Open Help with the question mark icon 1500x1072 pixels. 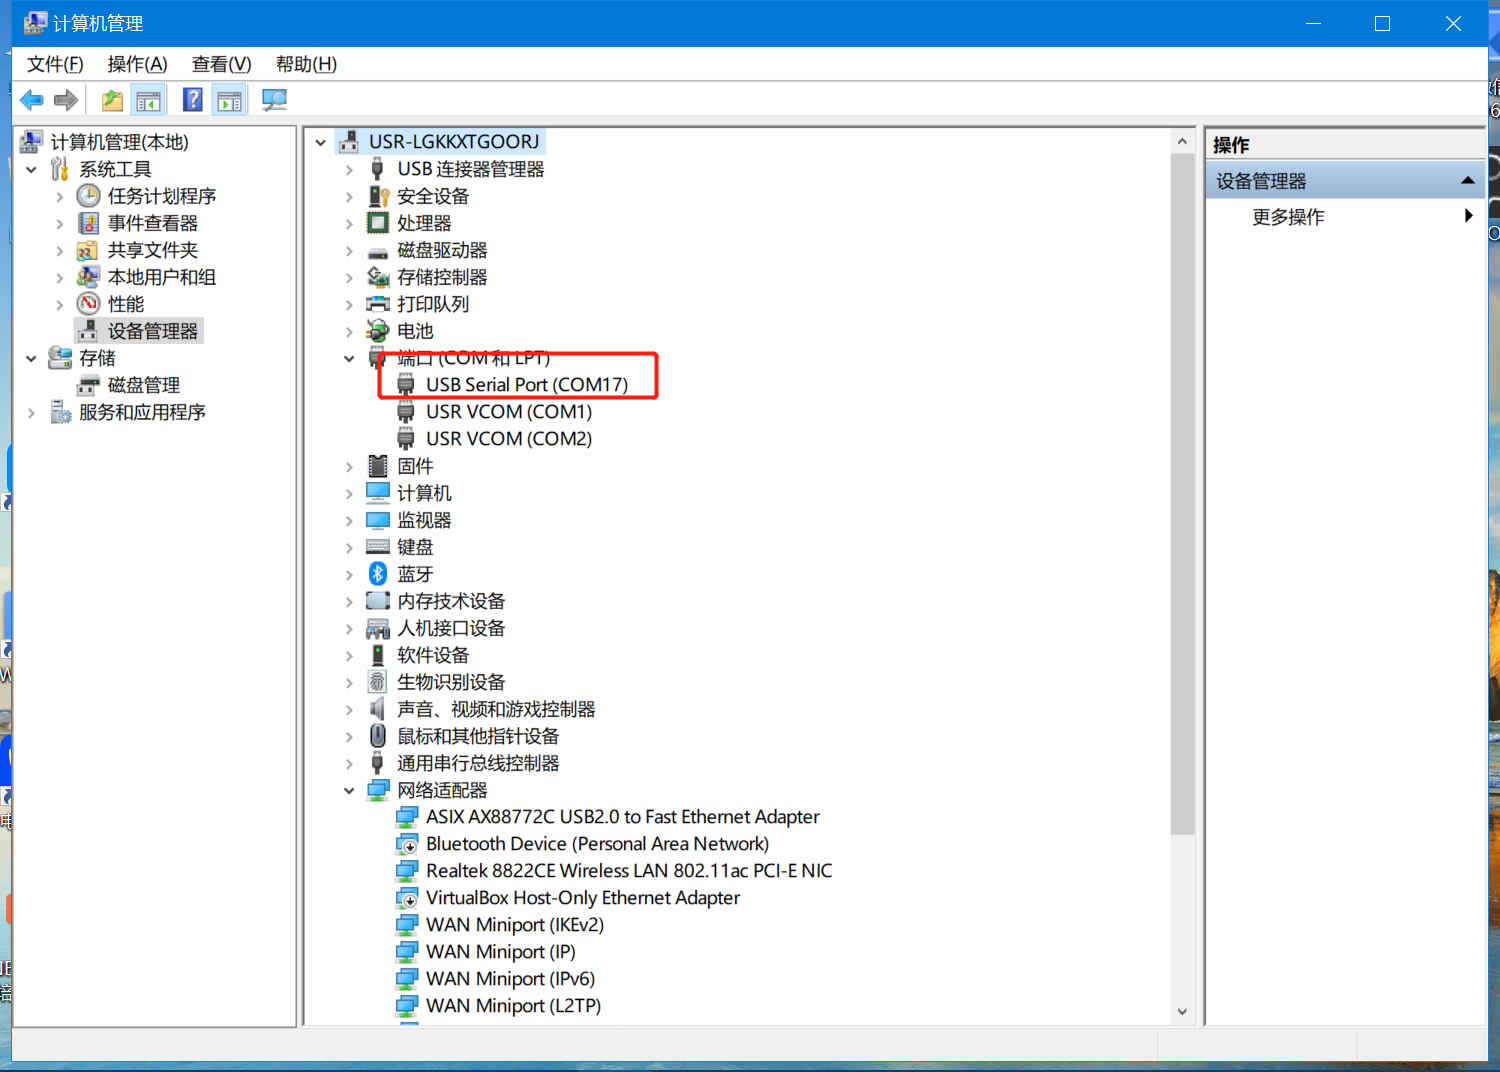click(193, 100)
